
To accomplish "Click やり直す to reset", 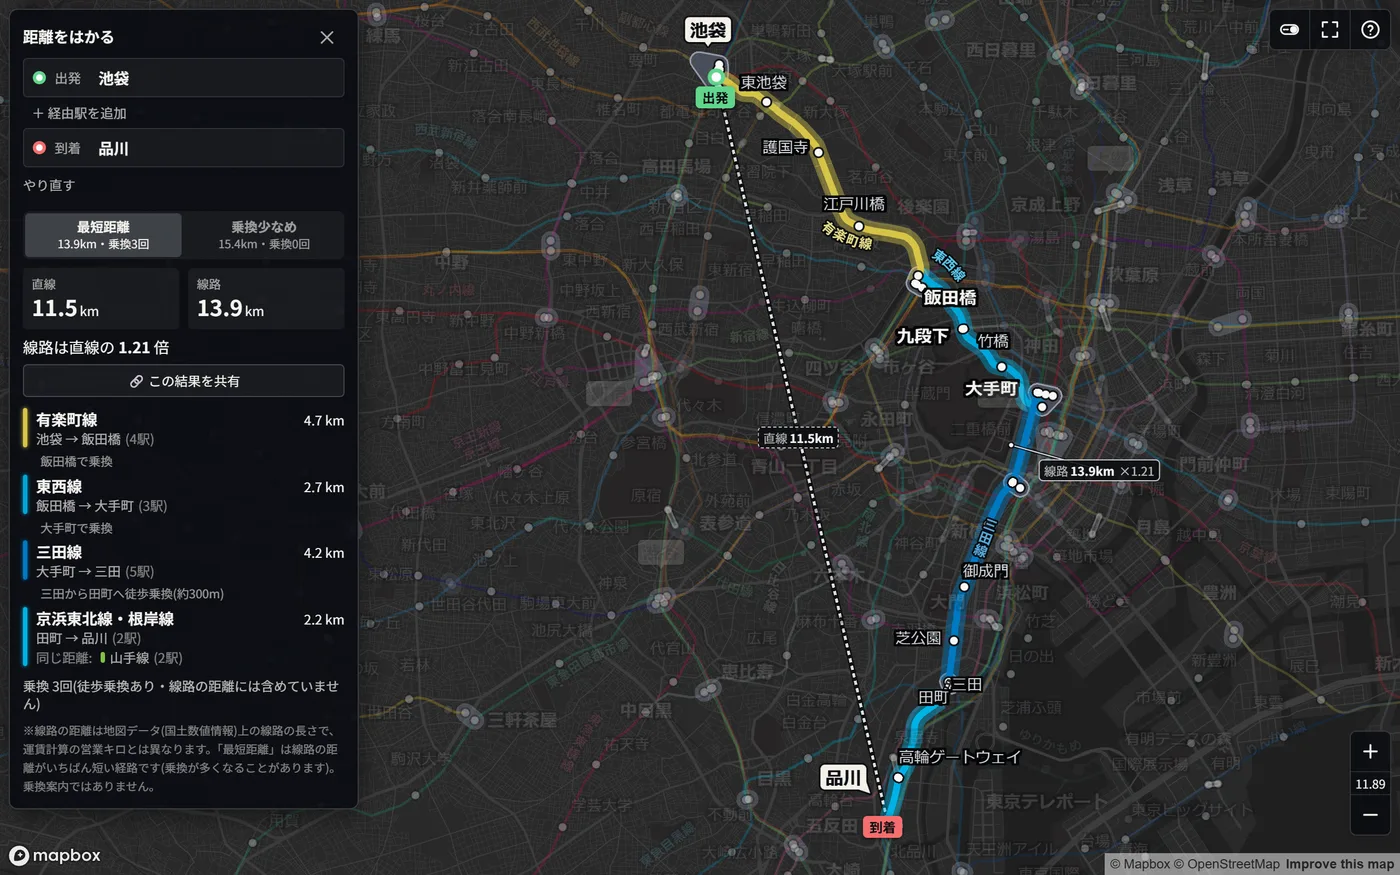I will click(49, 185).
